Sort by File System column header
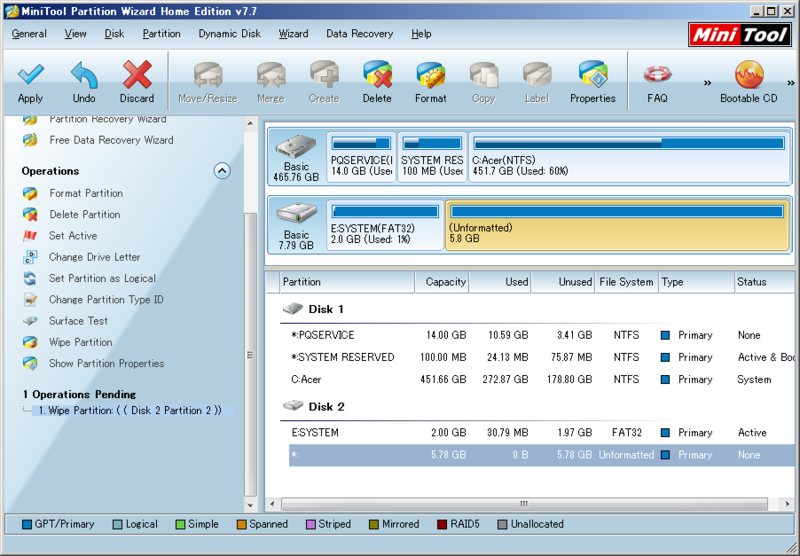 [x=627, y=282]
